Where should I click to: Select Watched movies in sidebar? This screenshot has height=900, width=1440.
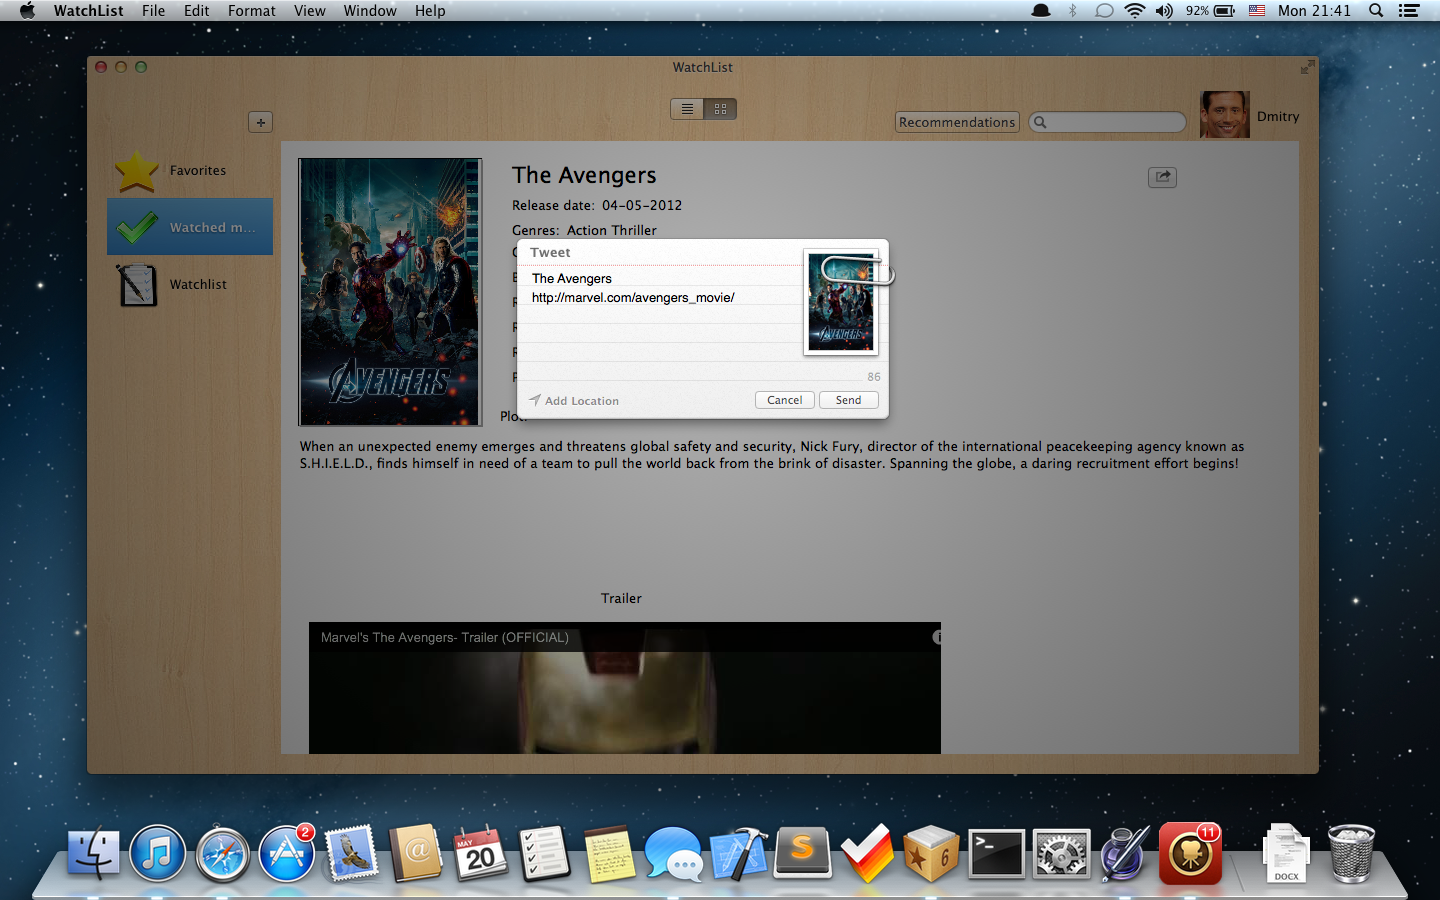190,227
